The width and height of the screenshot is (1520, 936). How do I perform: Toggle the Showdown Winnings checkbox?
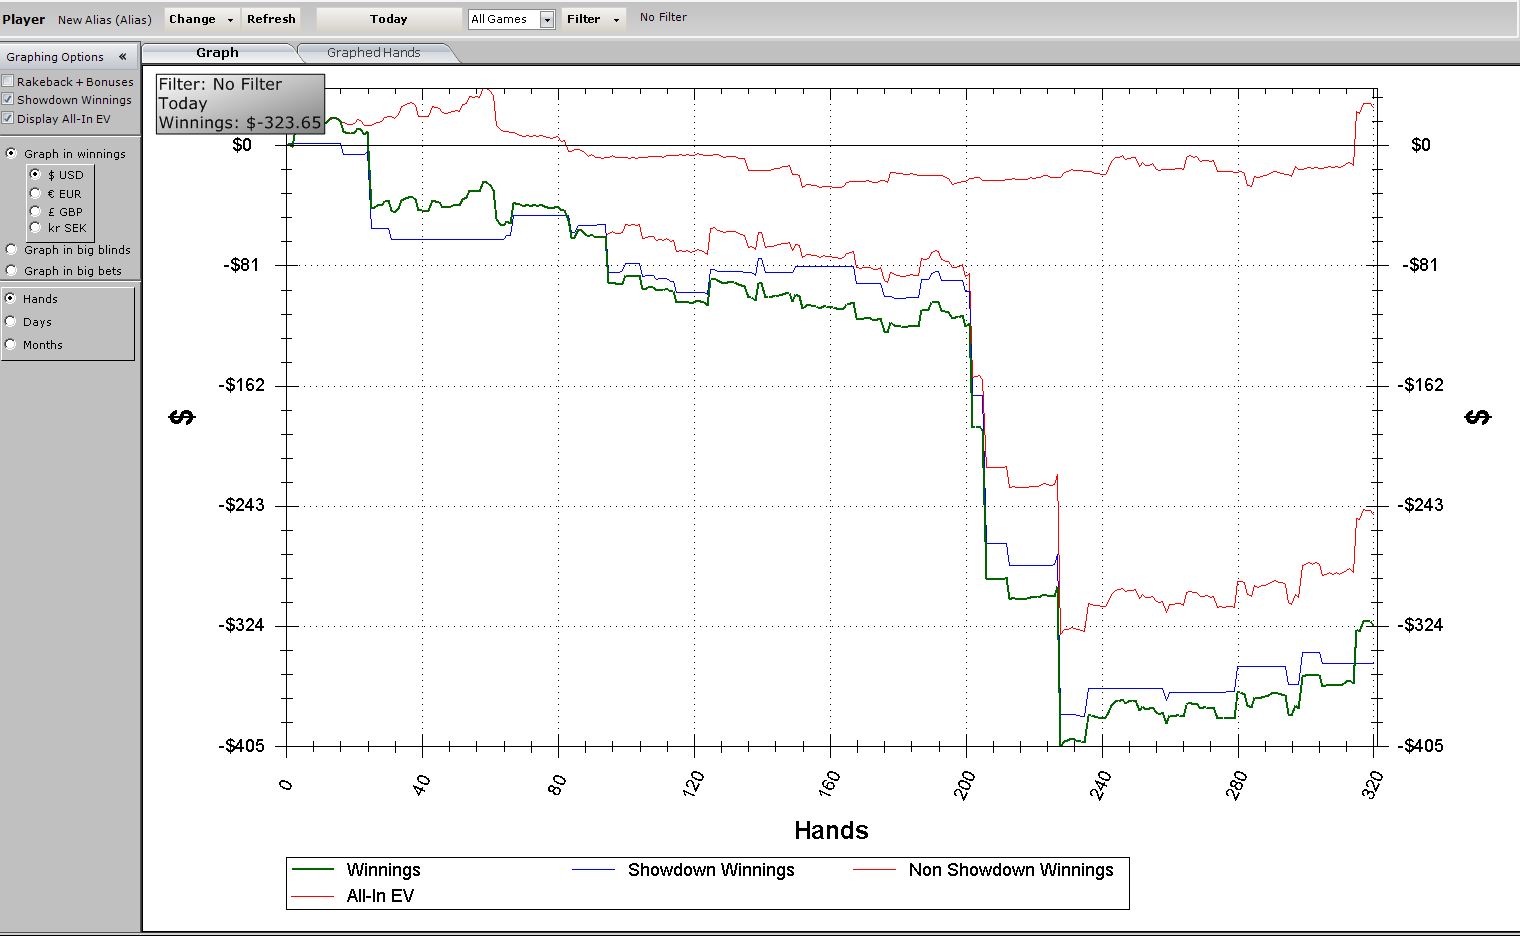[9, 100]
